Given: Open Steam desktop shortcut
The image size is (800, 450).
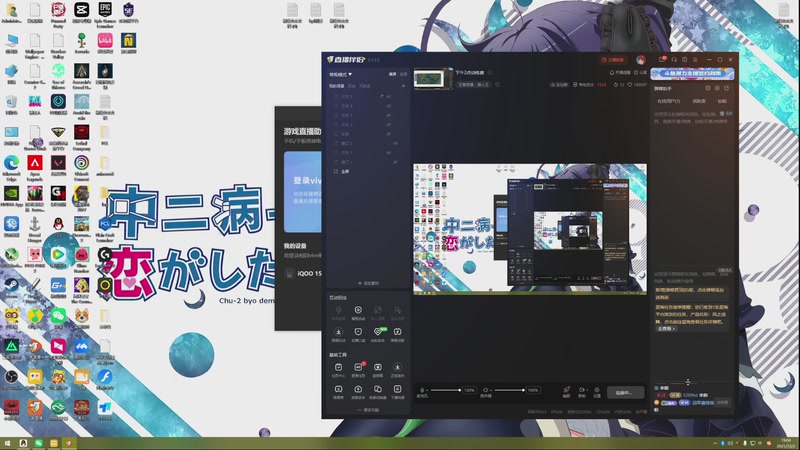Looking at the screenshot, I should [12, 287].
